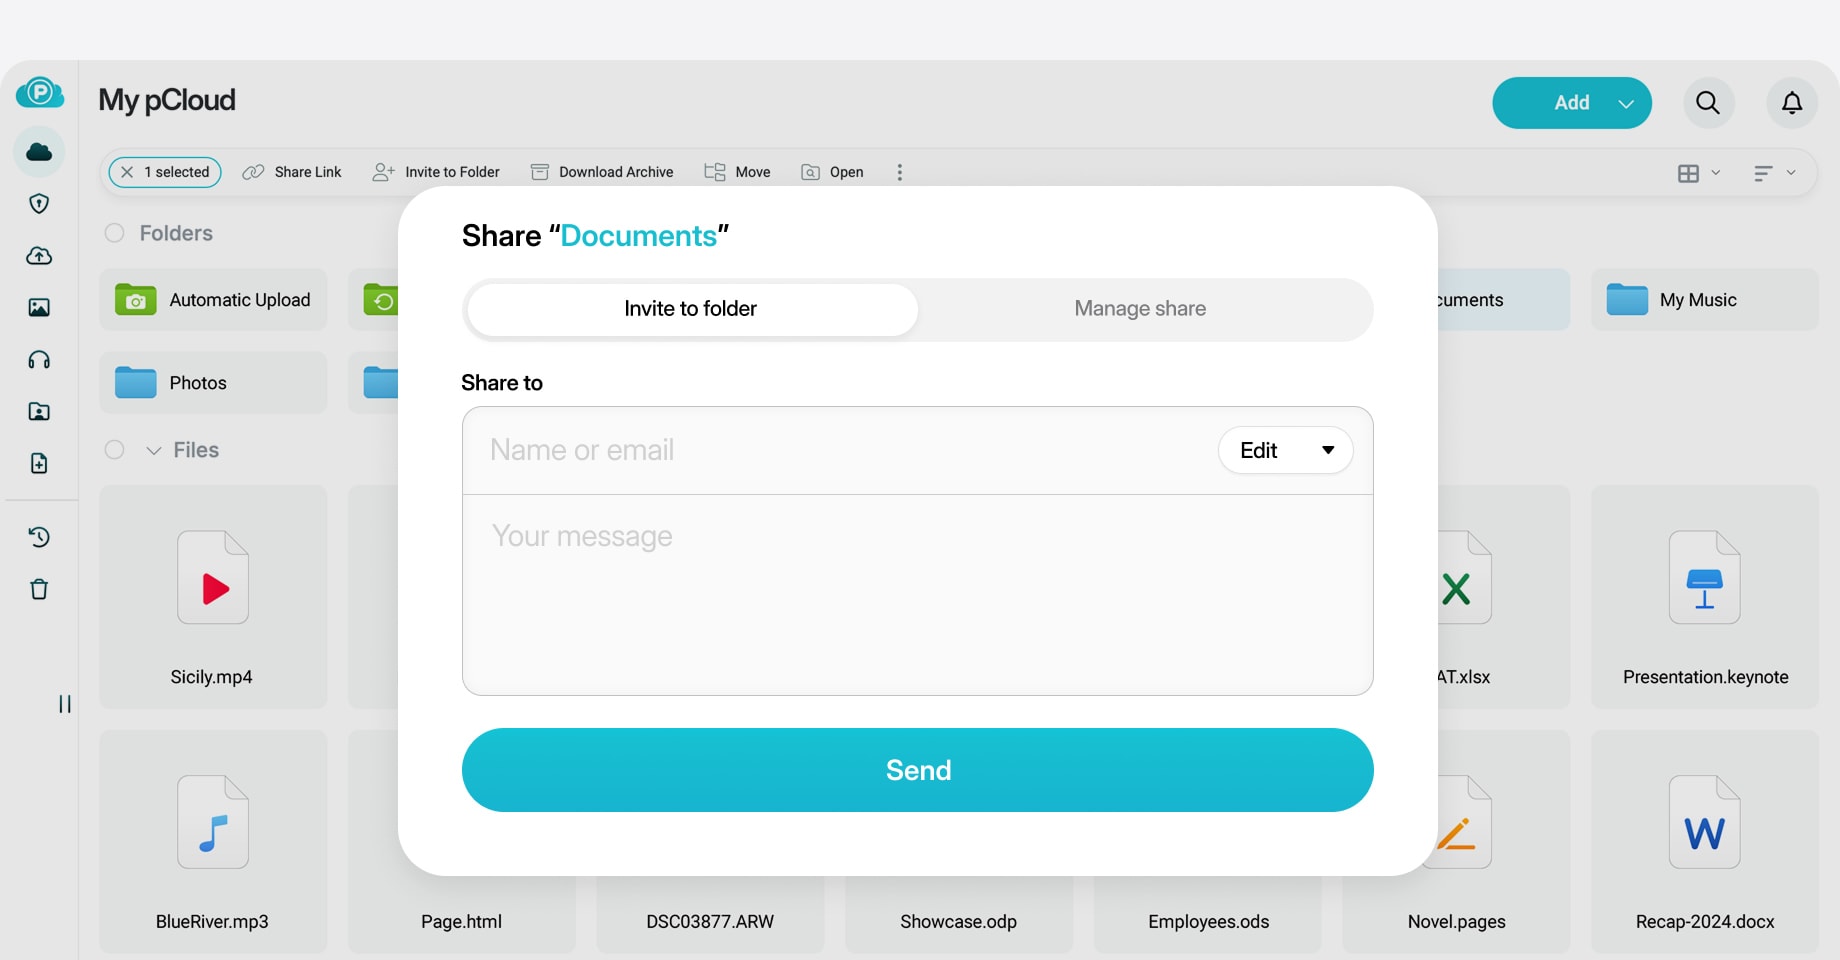The image size is (1840, 960).
Task: Click the Name or email field
Action: (840, 450)
